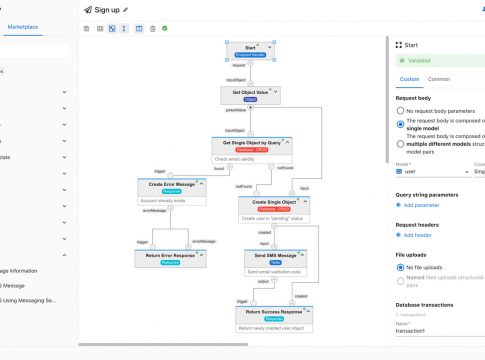This screenshot has height=360, width=485.
Task: Select multiple different models radio option
Action: [x=400, y=144]
